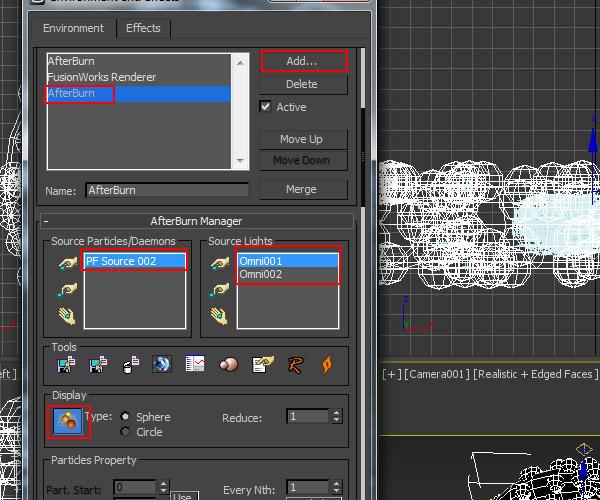
Task: Click the second save/load disk icon in Tools
Action: coord(98,364)
